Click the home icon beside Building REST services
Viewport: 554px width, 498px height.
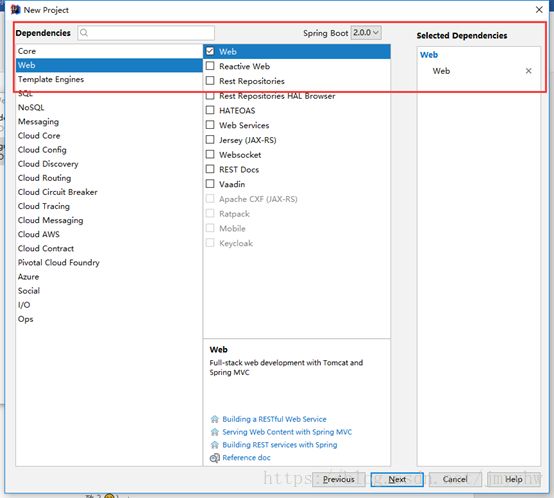(x=214, y=445)
